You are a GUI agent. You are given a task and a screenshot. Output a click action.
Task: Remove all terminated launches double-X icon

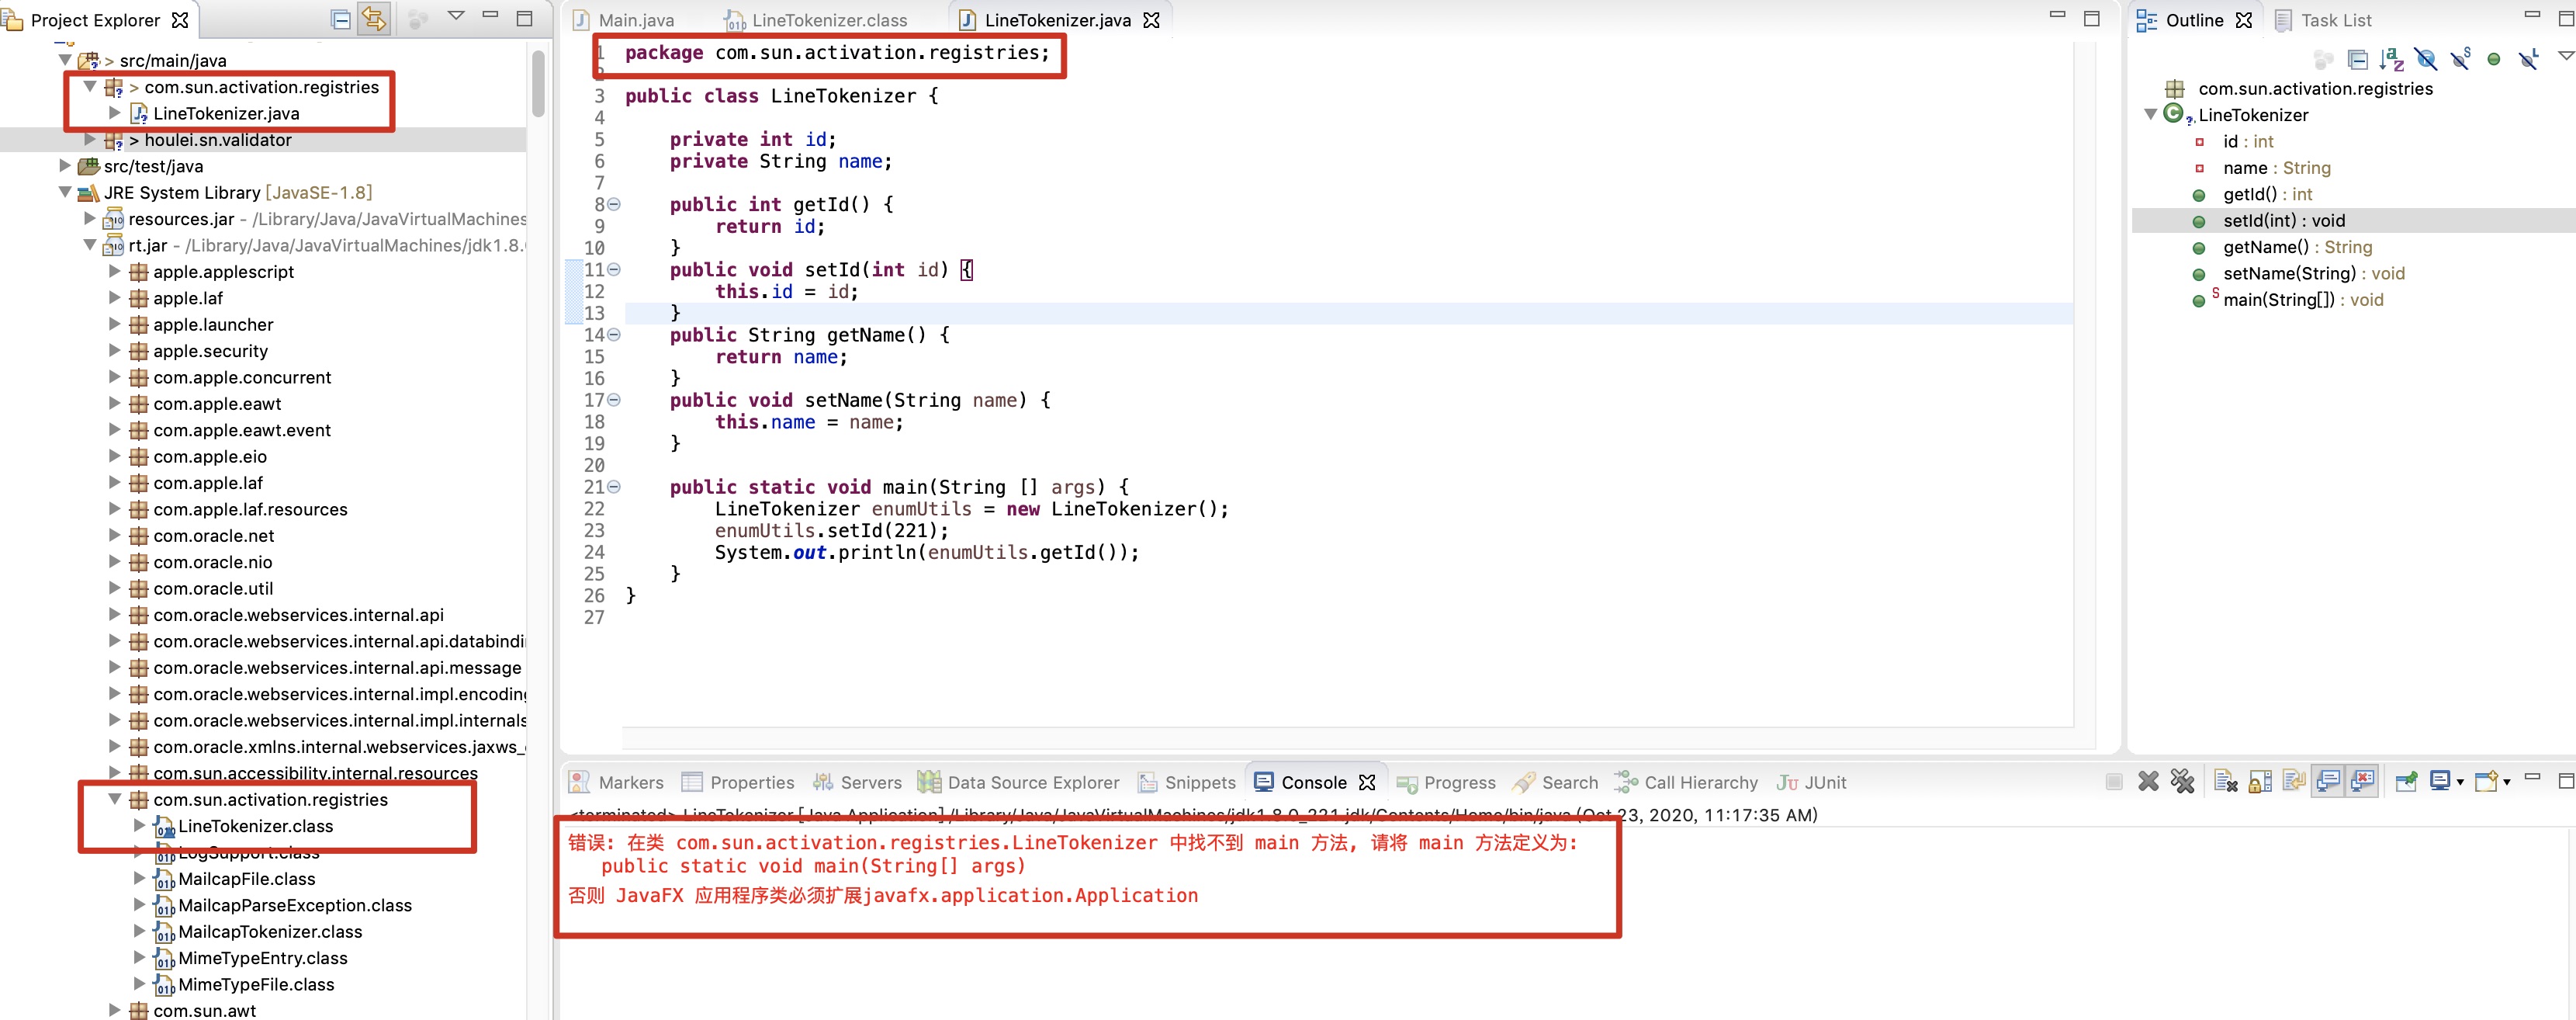[x=2183, y=782]
